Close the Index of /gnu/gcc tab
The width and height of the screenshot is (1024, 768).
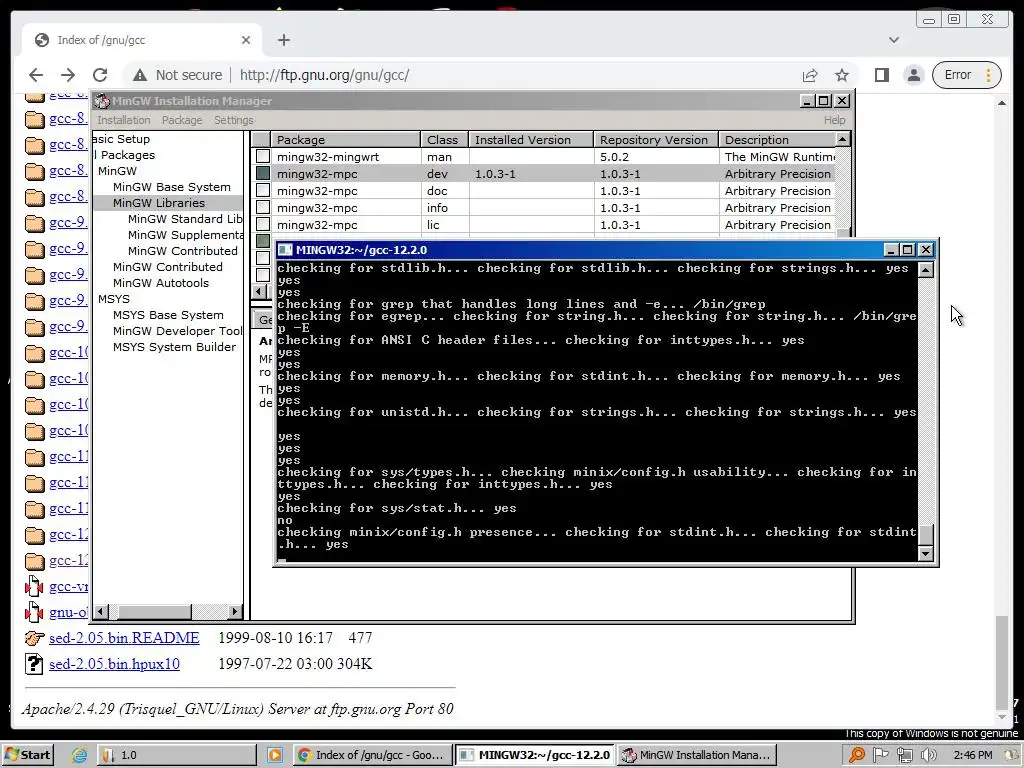[246, 40]
